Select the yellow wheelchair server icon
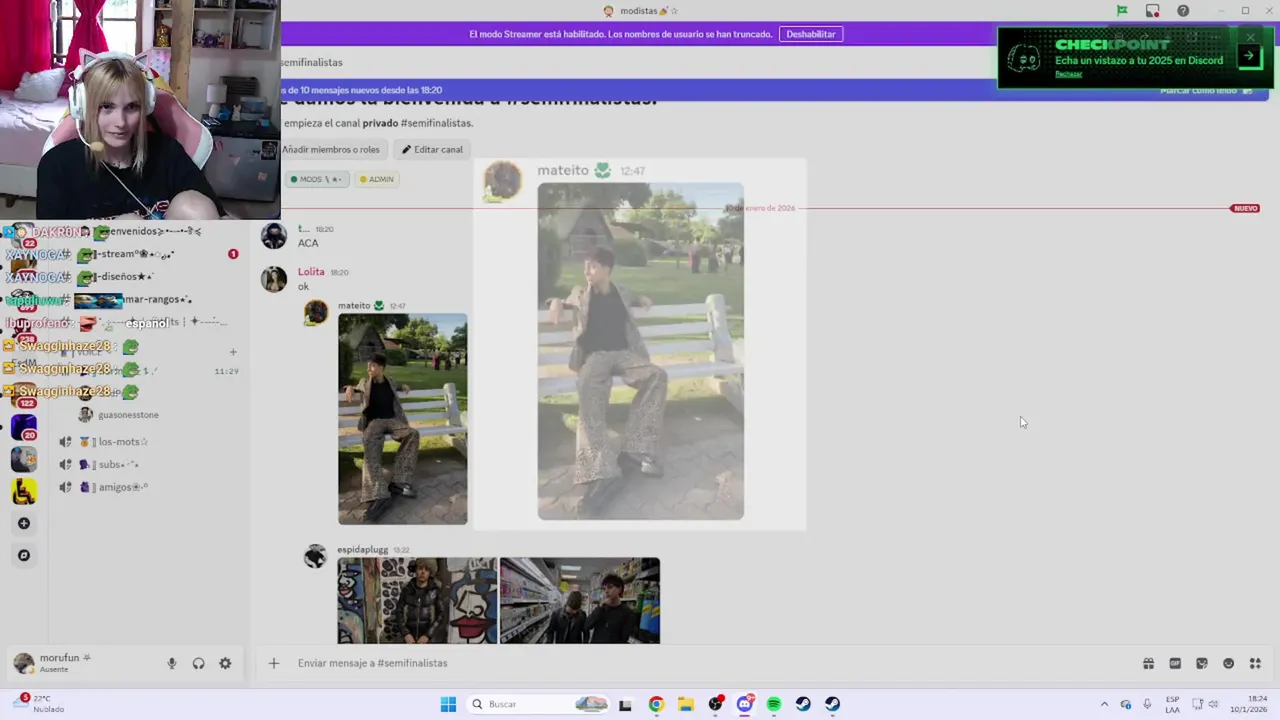Screen dimensions: 1280x720 [x=24, y=491]
